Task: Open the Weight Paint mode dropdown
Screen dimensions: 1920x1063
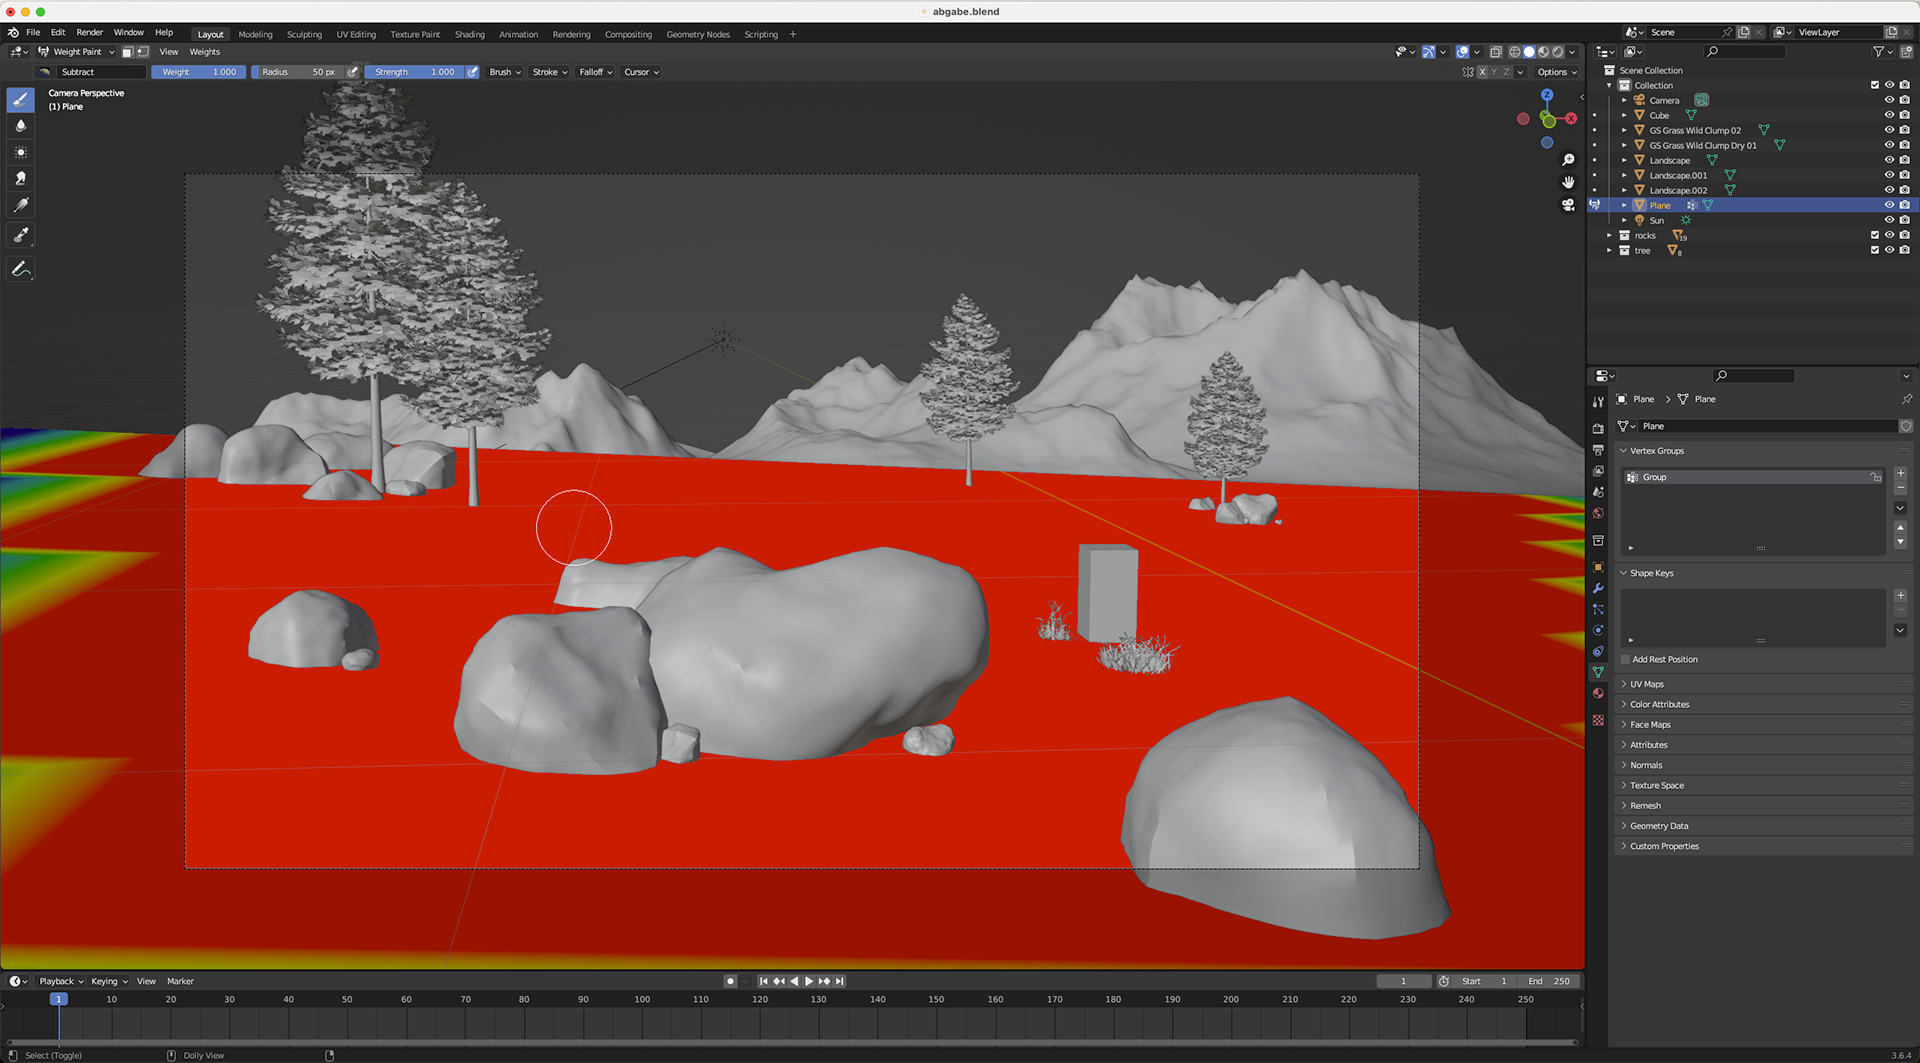Action: [x=78, y=52]
